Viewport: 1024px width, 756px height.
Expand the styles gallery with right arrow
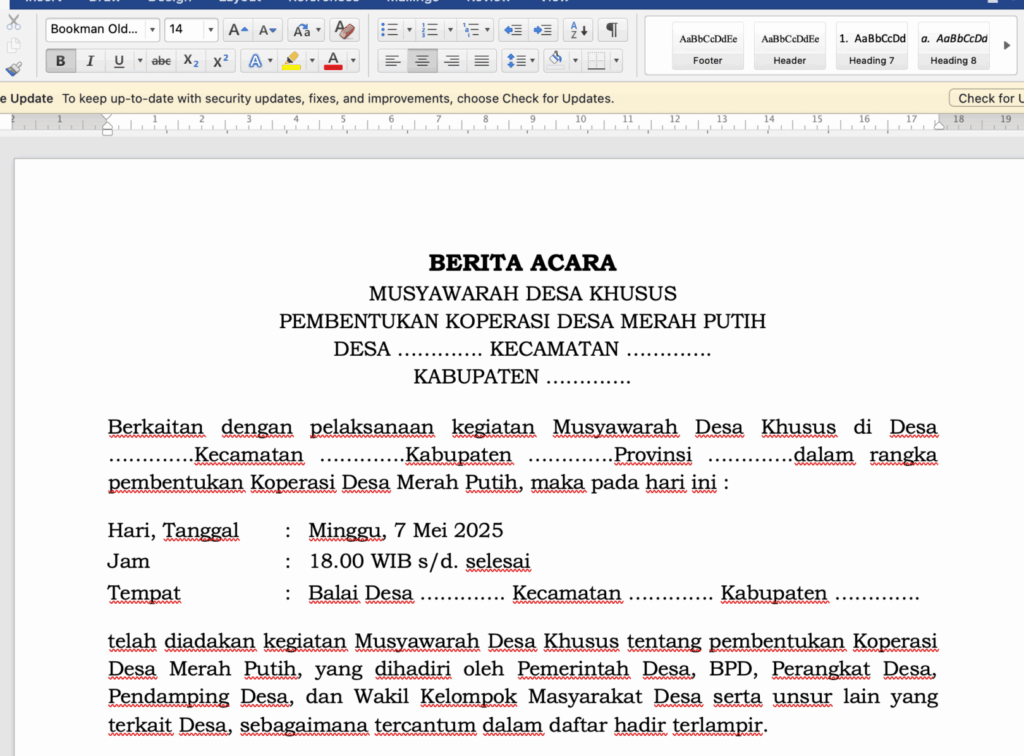(1007, 45)
